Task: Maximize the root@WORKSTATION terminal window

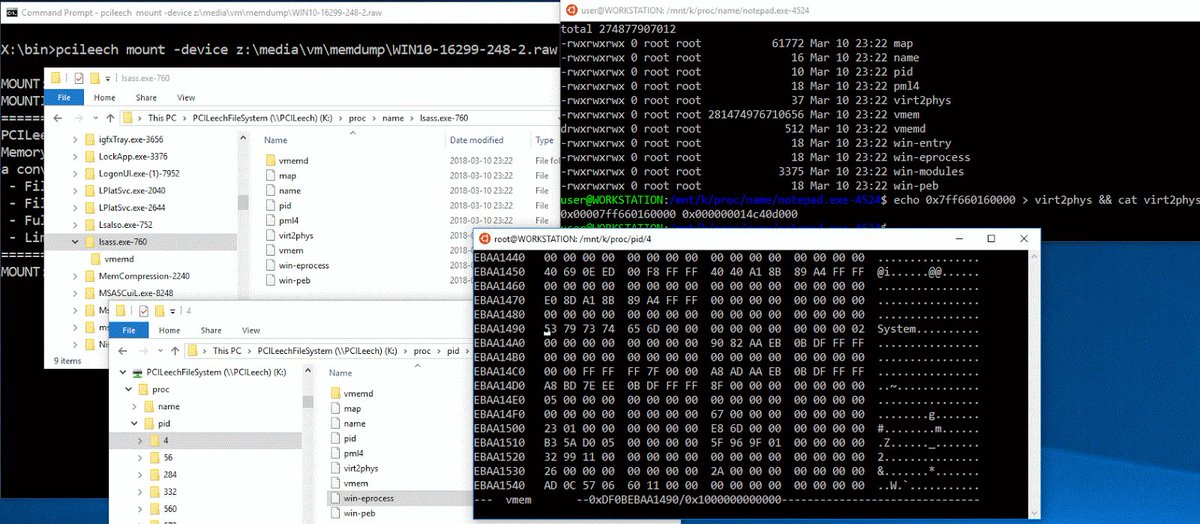Action: pos(991,238)
